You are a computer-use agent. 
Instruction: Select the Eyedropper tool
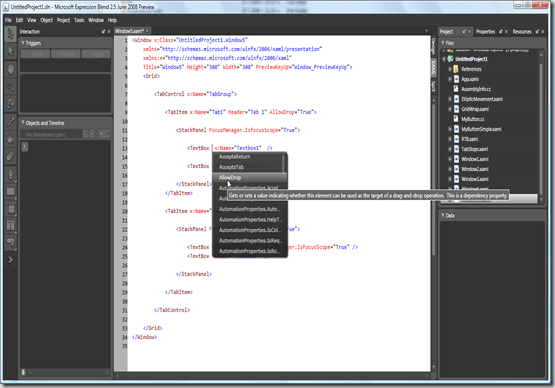(10, 122)
